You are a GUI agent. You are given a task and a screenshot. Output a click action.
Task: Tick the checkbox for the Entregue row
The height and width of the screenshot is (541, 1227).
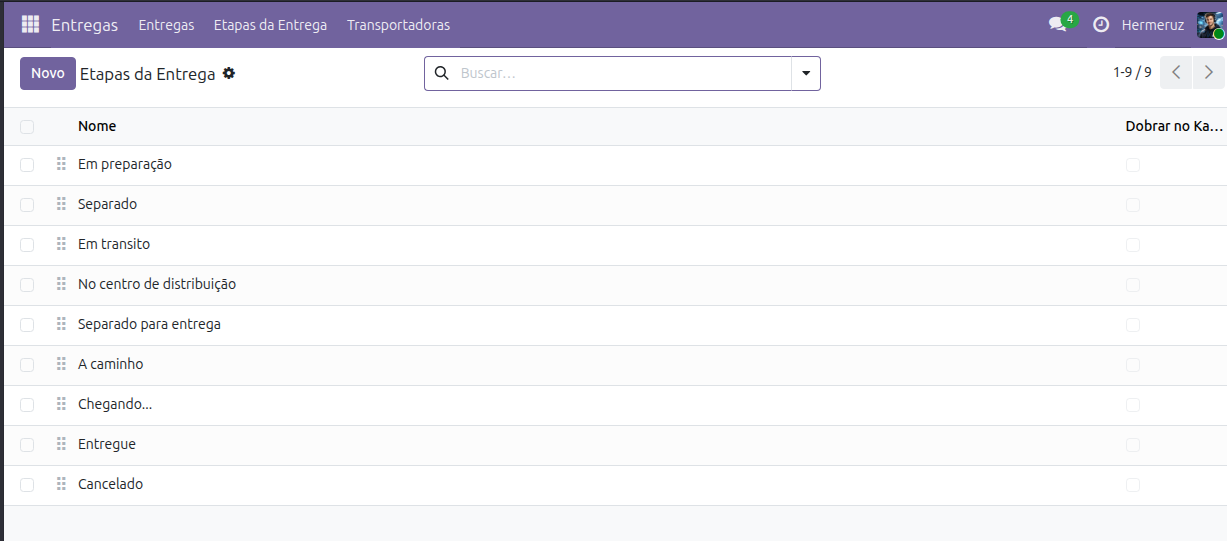(27, 444)
